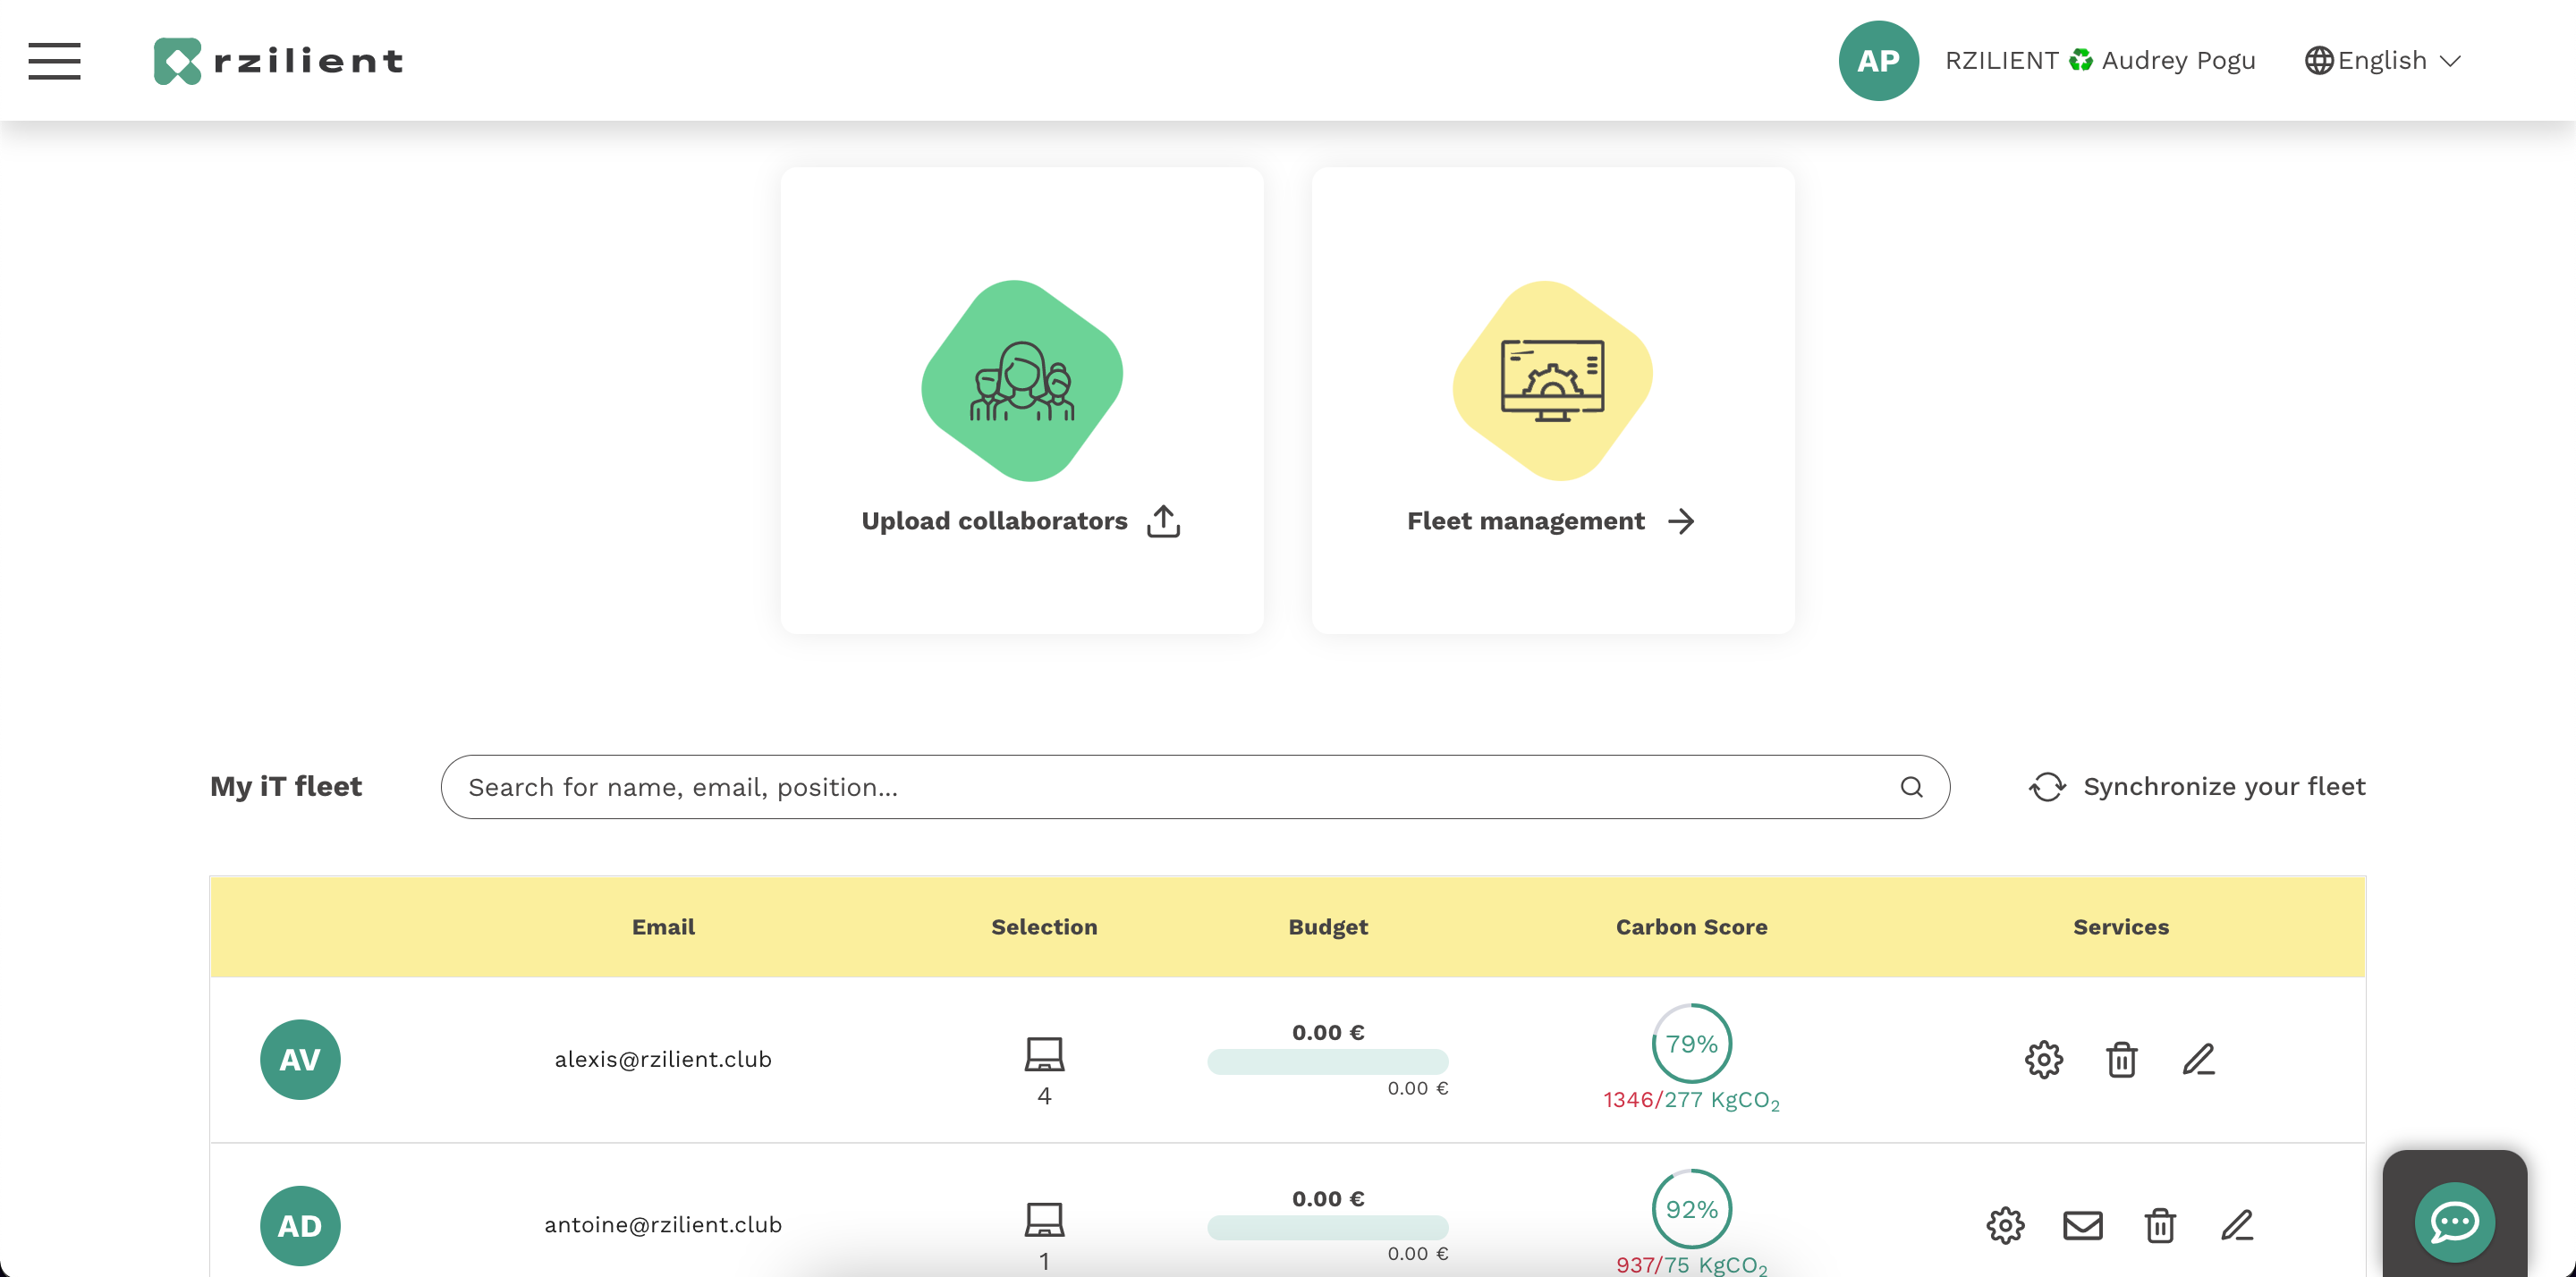Send email invite to antoine@rzilient.club
2576x1277 pixels.
[2082, 1225]
